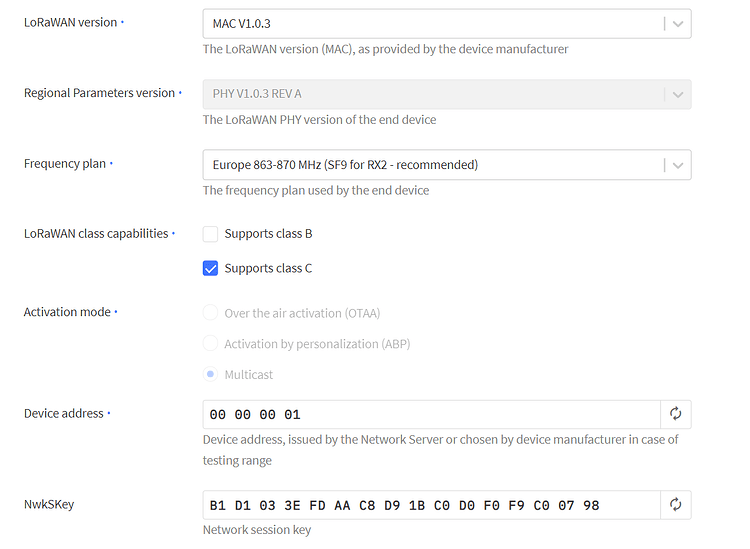Image resolution: width=750 pixels, height=549 pixels.
Task: Open the Frequency plan Europe 863-870 dropdown
Action: pyautogui.click(x=447, y=165)
